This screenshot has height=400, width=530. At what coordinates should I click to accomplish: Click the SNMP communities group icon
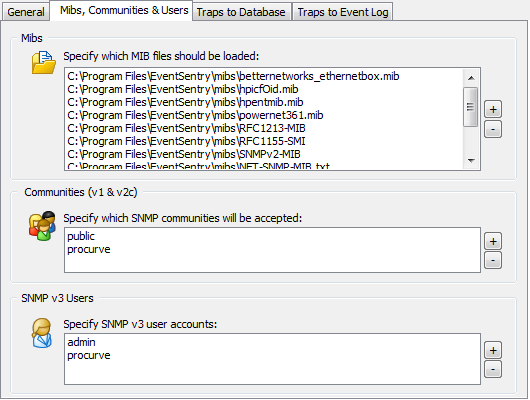coord(42,226)
